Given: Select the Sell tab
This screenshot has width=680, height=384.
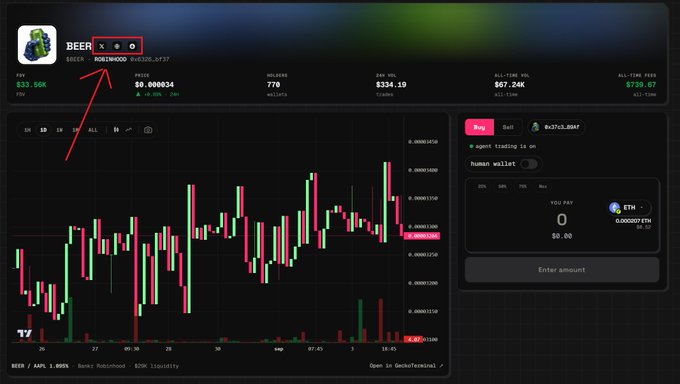Looking at the screenshot, I should click(x=508, y=127).
